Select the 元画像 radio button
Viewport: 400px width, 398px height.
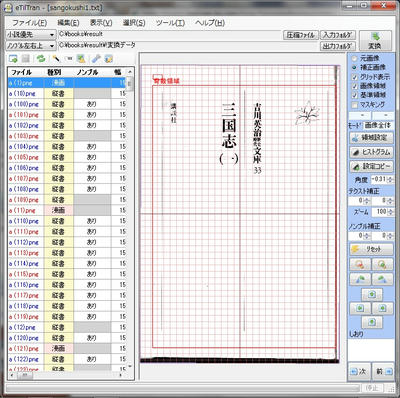(x=354, y=58)
